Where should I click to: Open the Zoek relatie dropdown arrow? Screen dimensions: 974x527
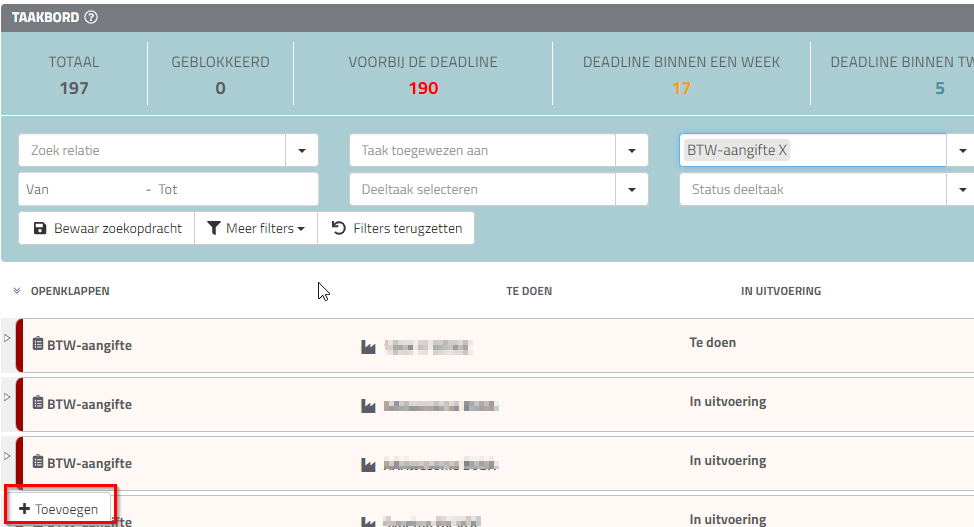pyautogui.click(x=301, y=151)
